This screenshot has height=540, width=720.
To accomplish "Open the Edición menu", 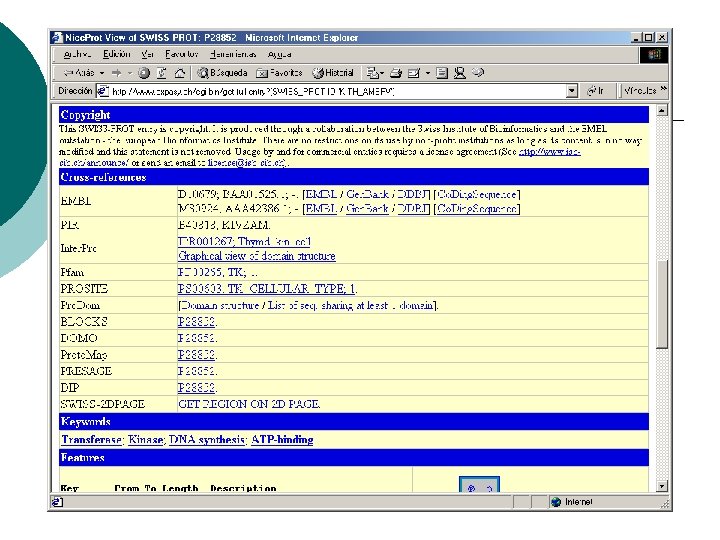I will click(x=117, y=54).
